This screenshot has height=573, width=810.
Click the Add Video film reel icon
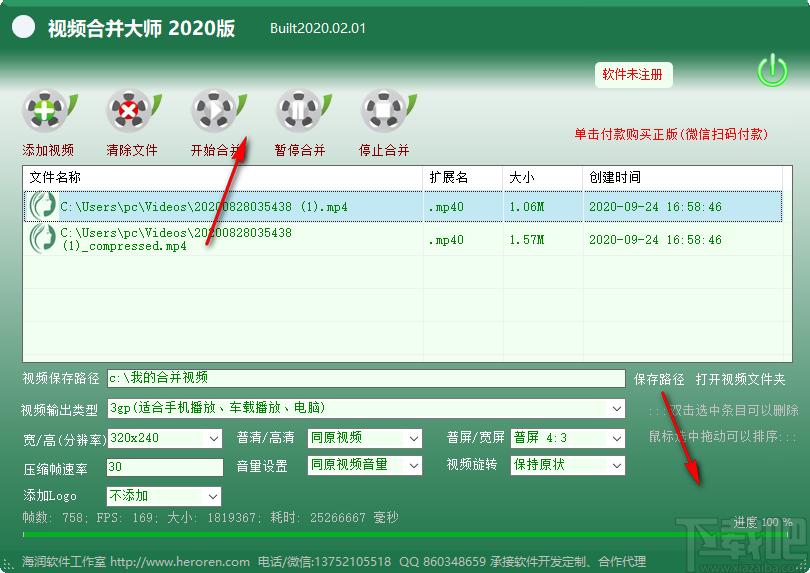(x=48, y=110)
